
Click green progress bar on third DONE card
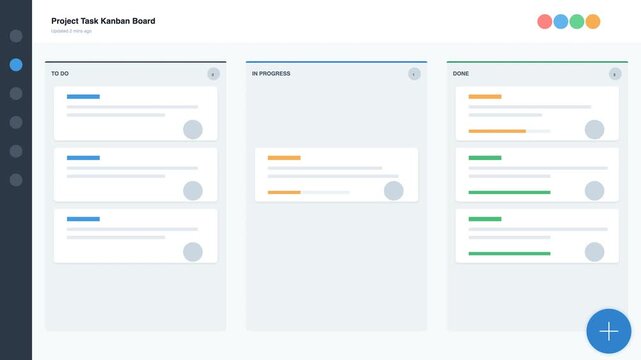point(509,253)
